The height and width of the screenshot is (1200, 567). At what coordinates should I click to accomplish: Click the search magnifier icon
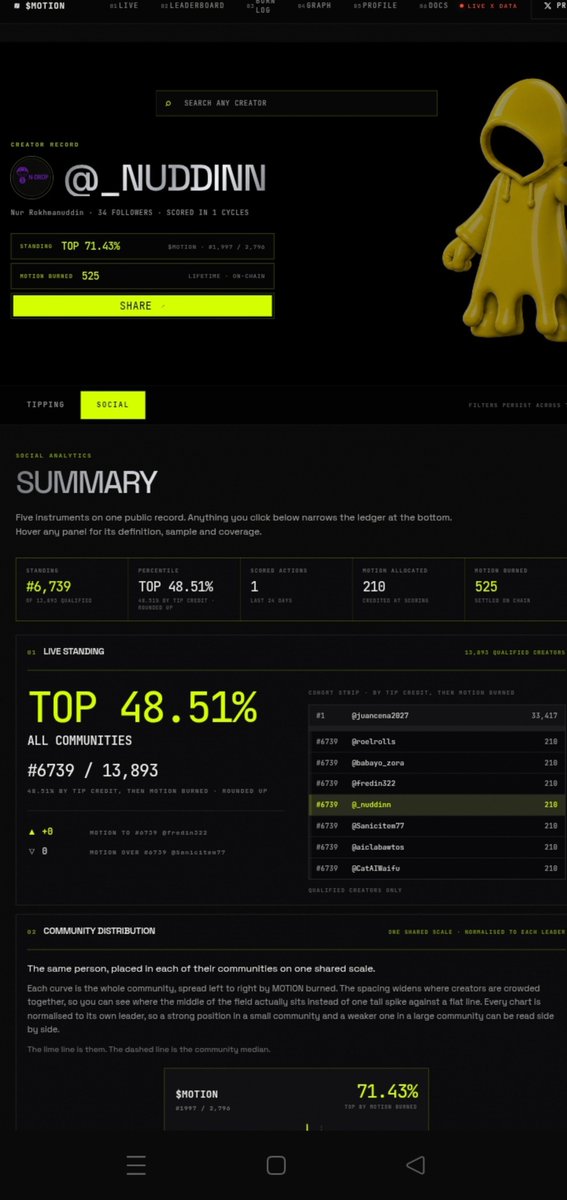point(168,103)
